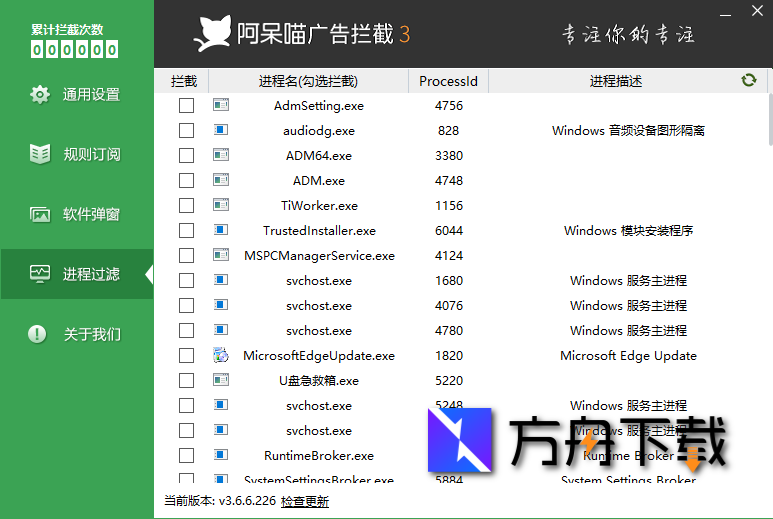The width and height of the screenshot is (773, 519).
Task: Open the 通用设置 sidebar tab
Action: (x=77, y=94)
